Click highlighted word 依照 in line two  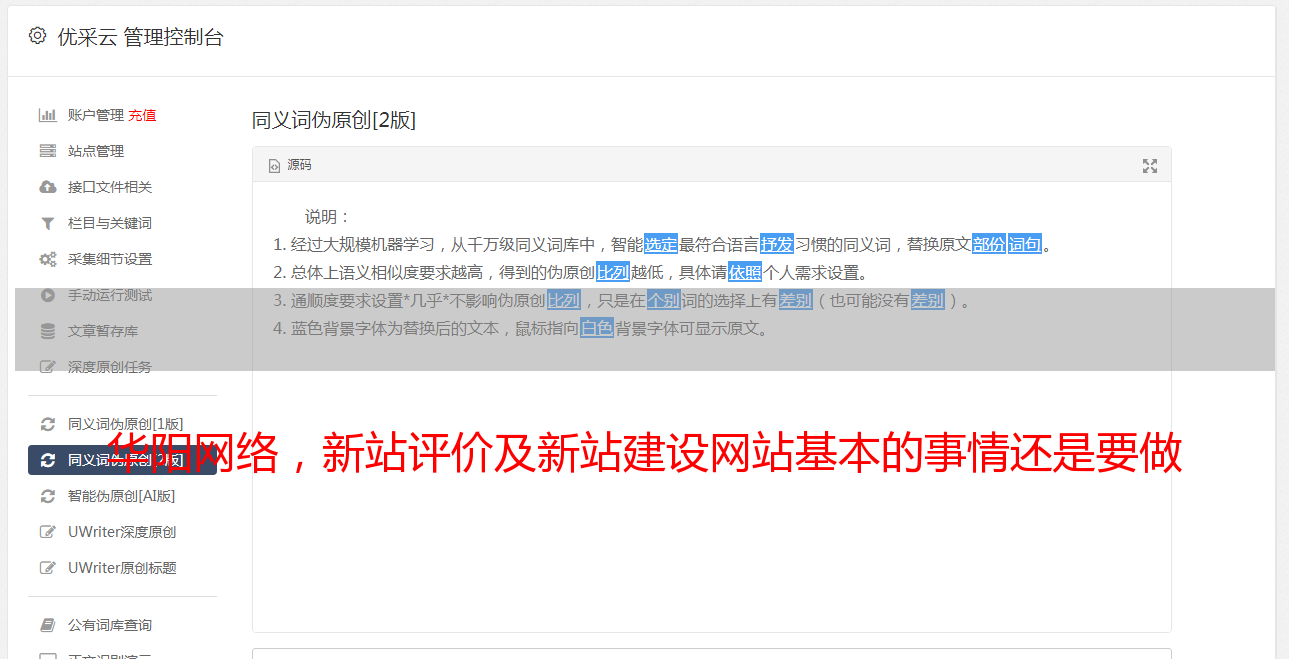click(745, 272)
